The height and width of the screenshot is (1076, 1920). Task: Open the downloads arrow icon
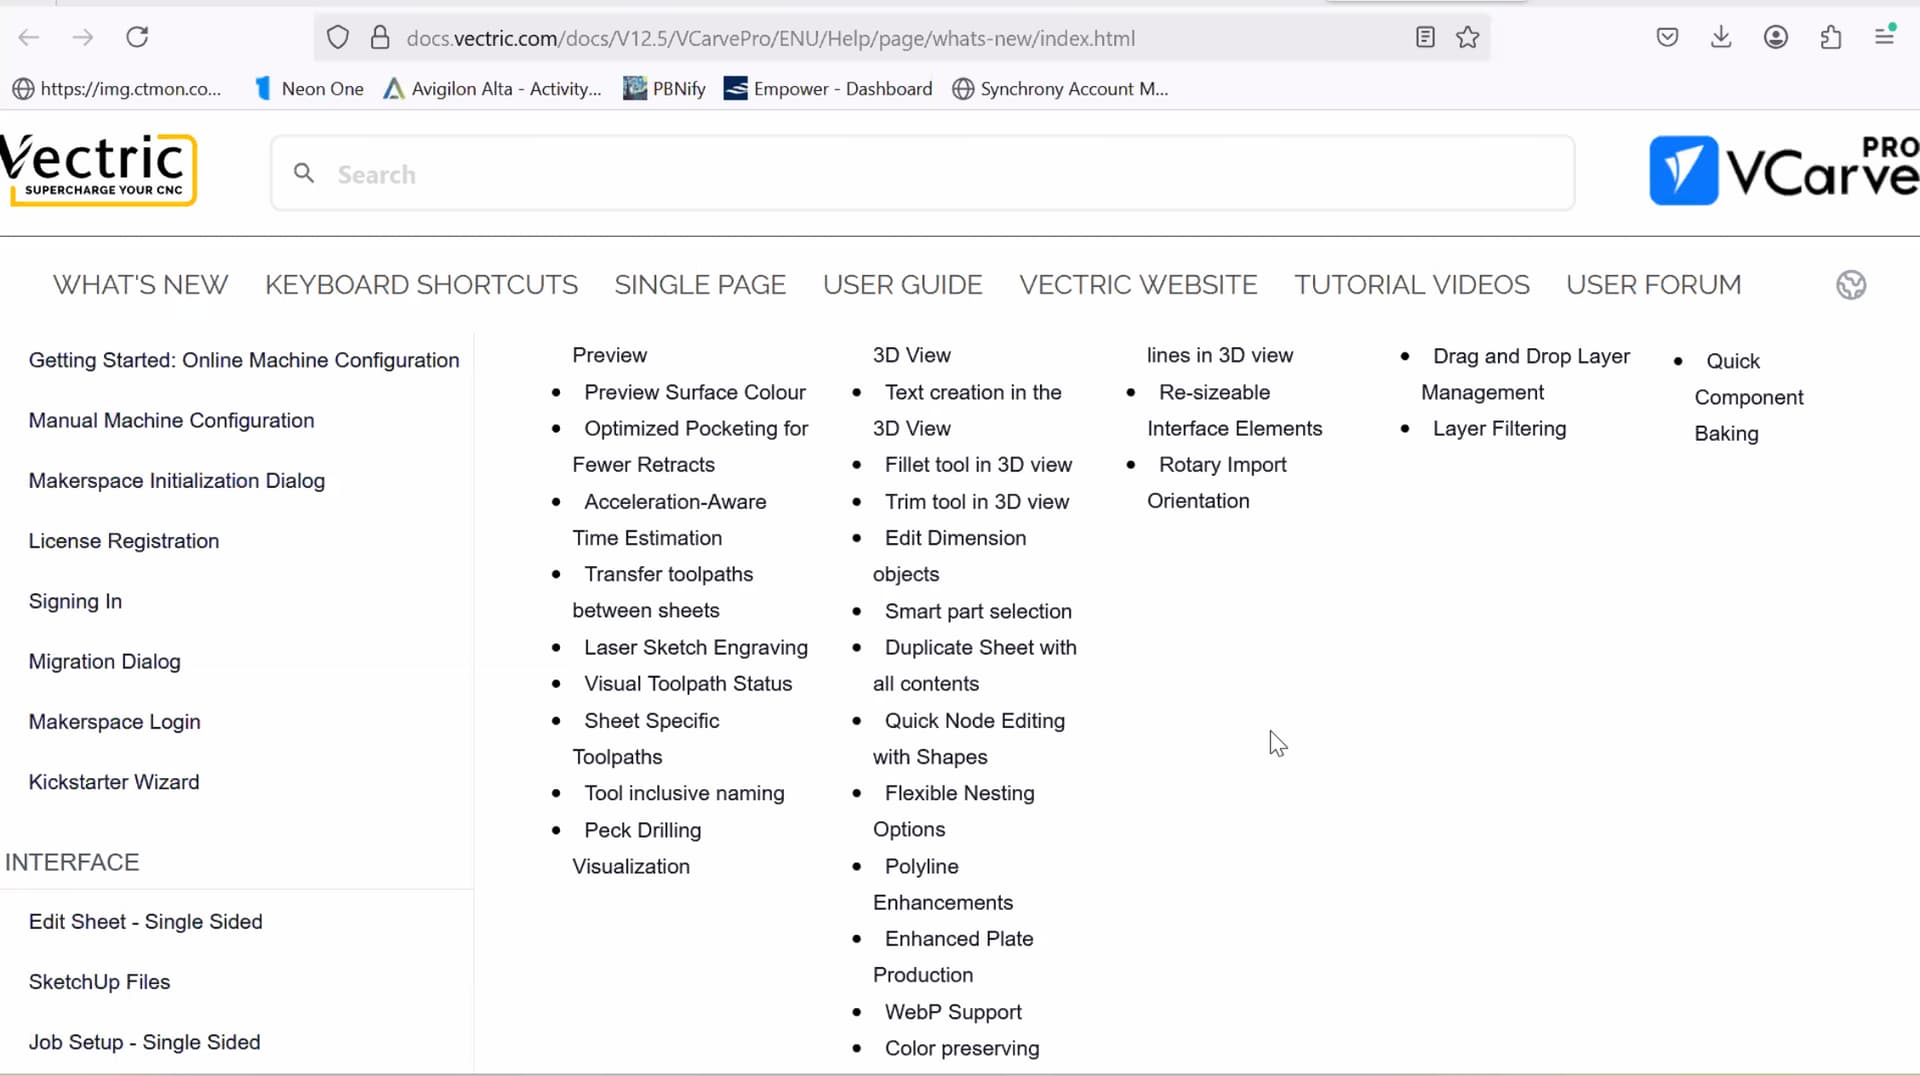pos(1721,38)
